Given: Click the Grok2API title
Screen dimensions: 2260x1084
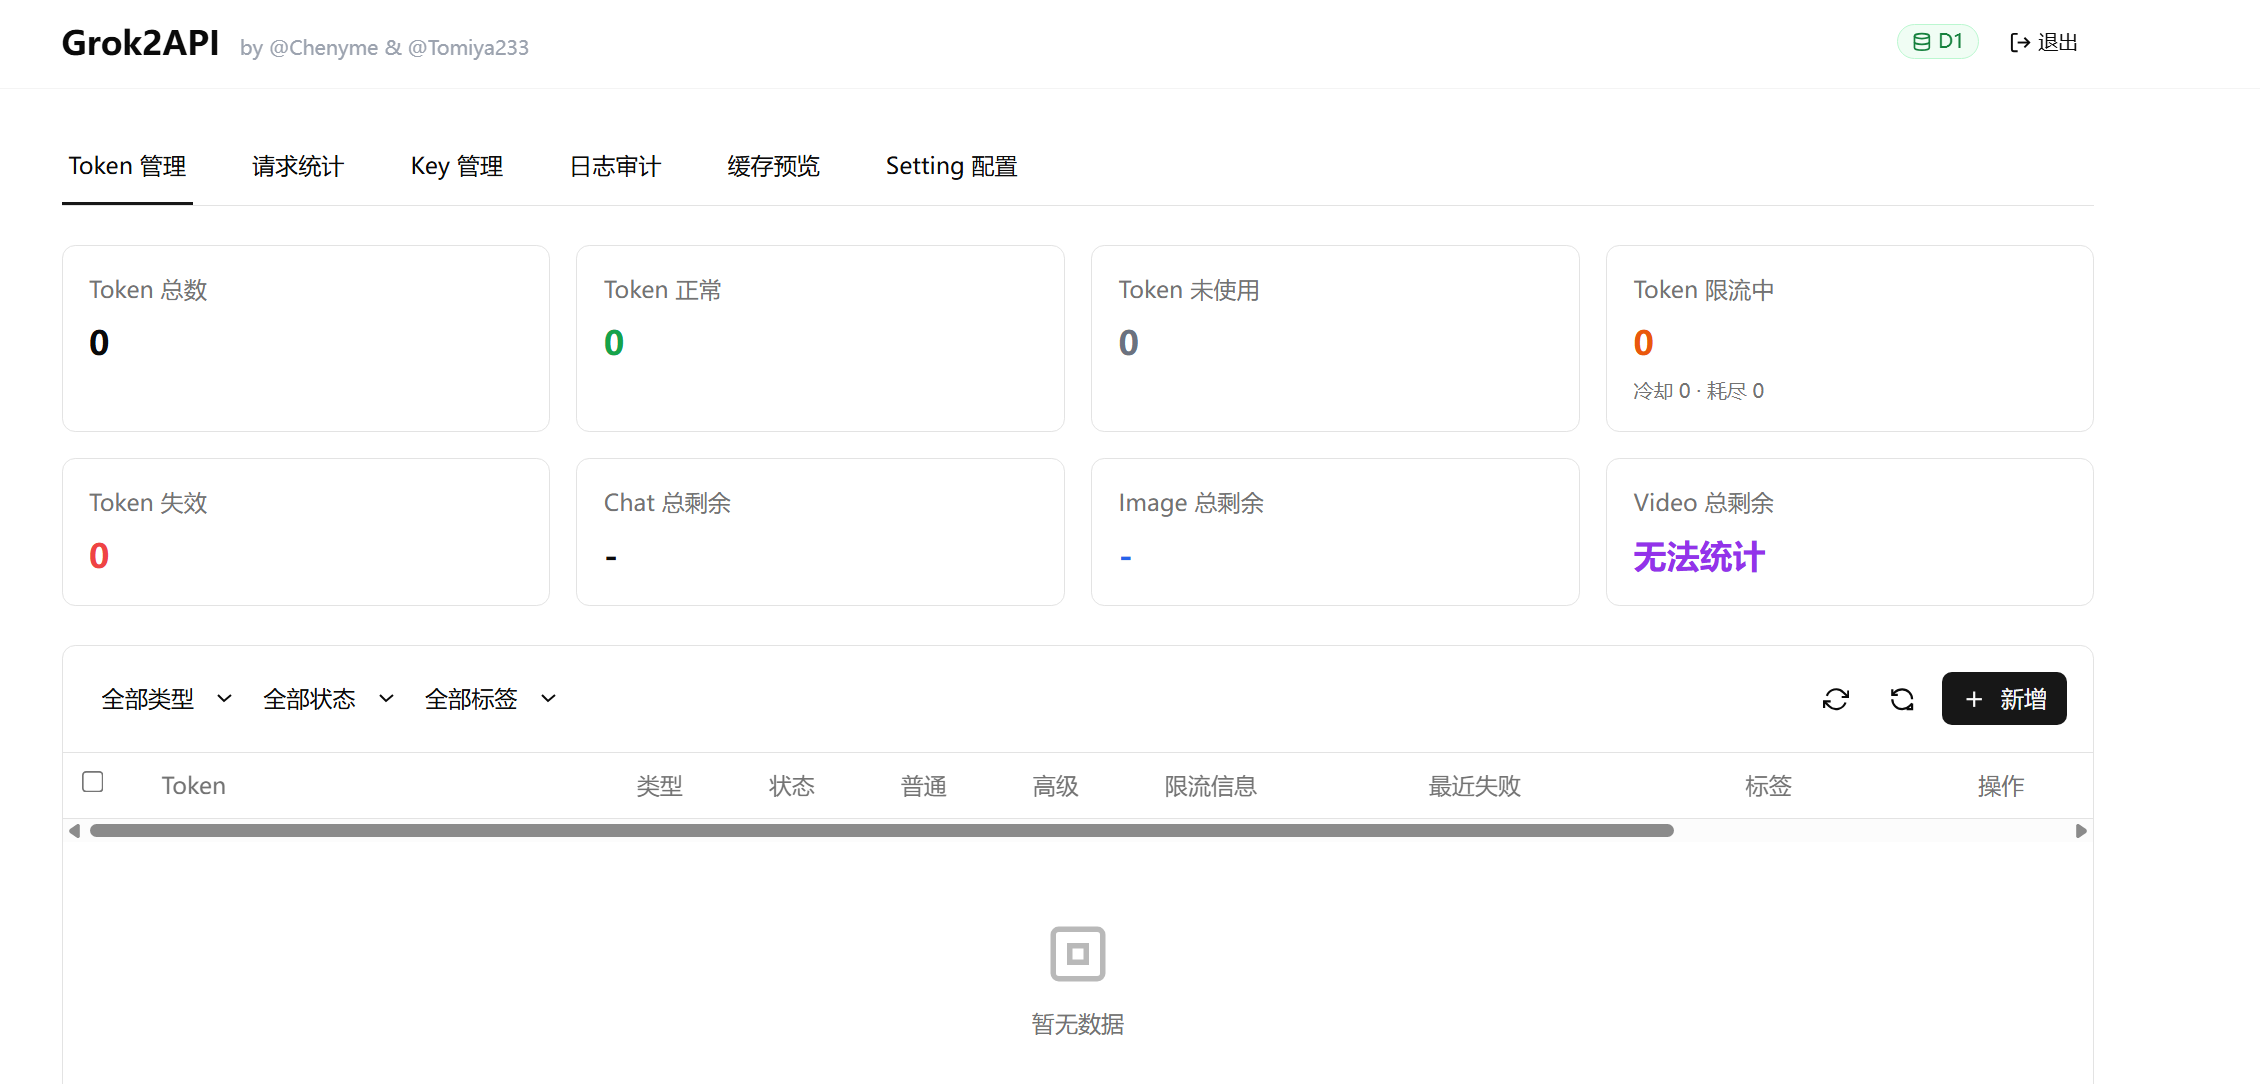Looking at the screenshot, I should click(140, 43).
